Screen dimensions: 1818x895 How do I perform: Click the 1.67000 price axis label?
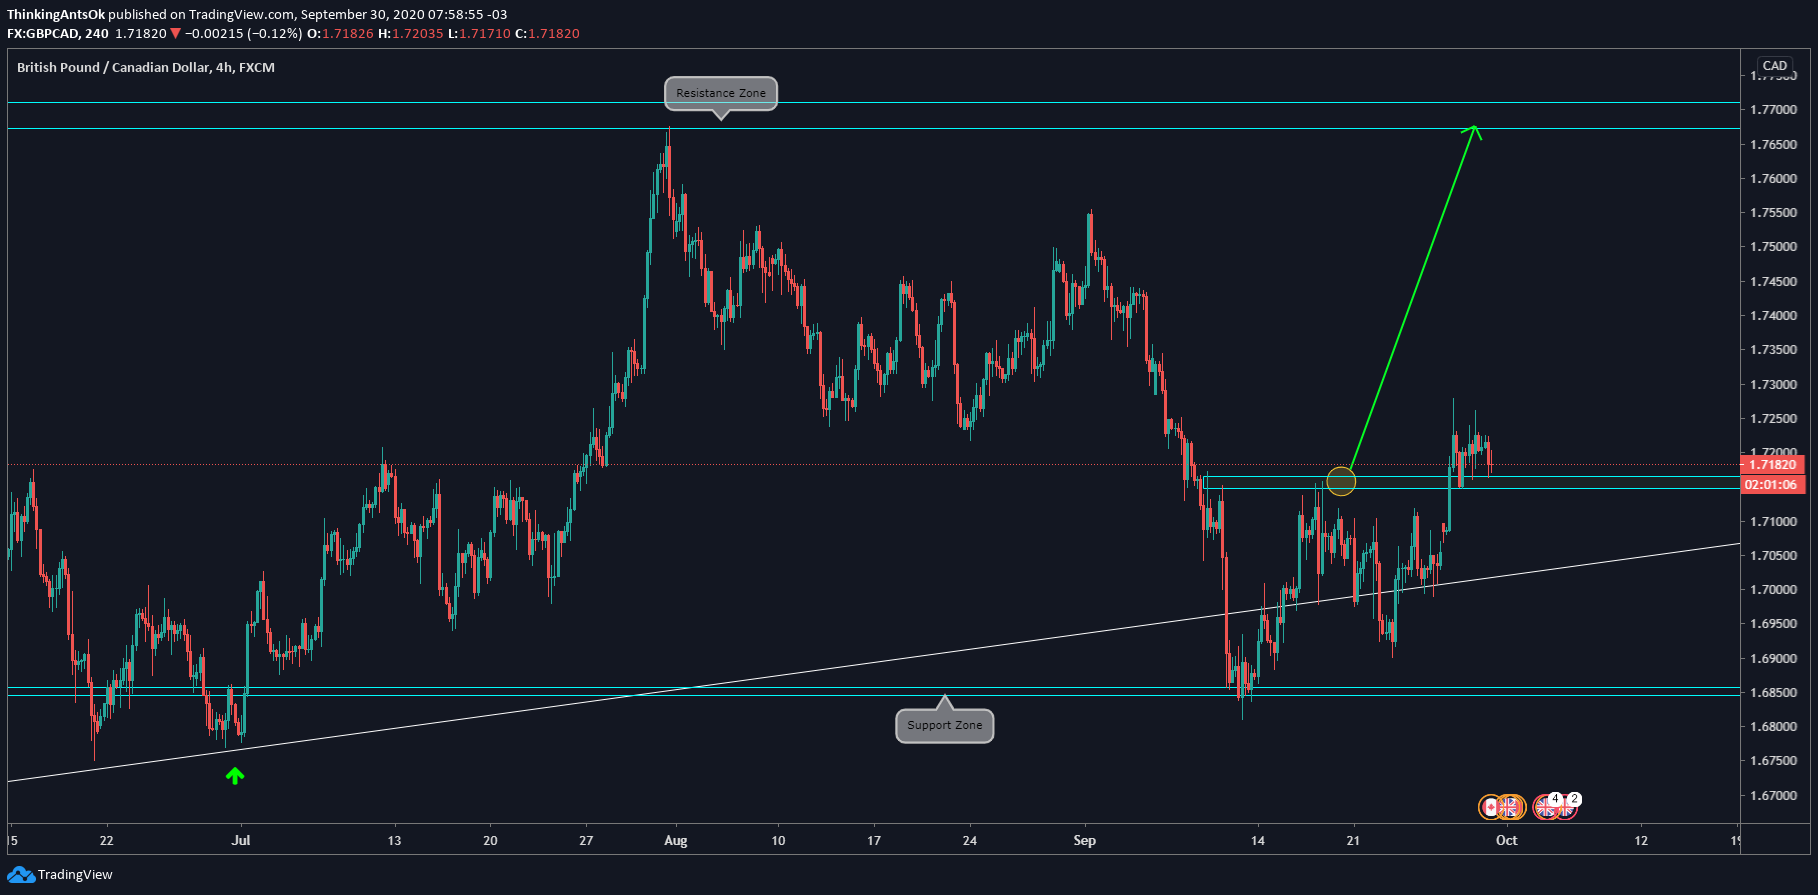point(1773,796)
